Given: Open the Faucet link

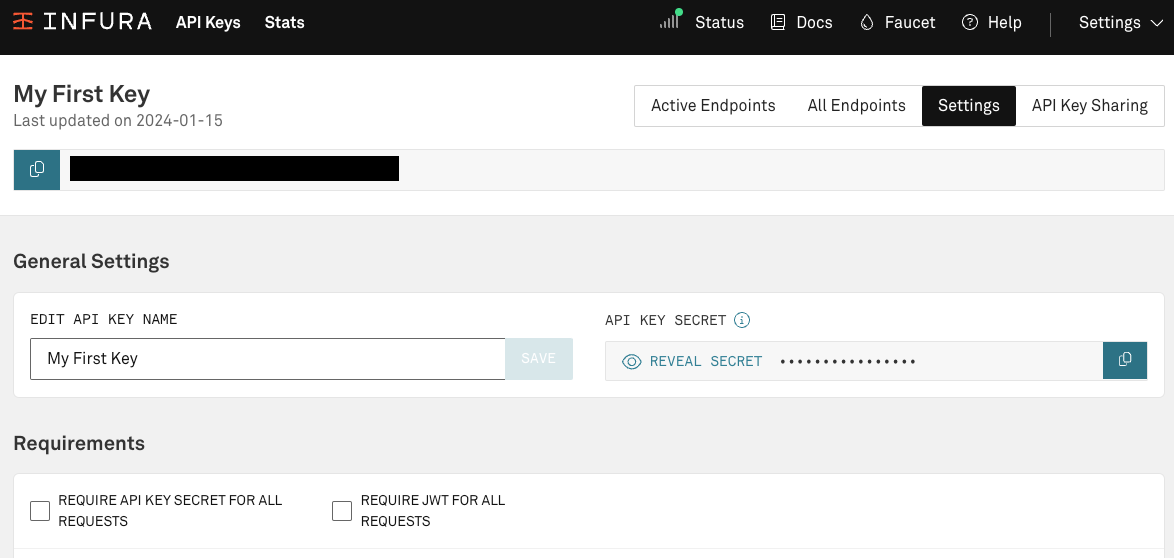Looking at the screenshot, I should [910, 22].
